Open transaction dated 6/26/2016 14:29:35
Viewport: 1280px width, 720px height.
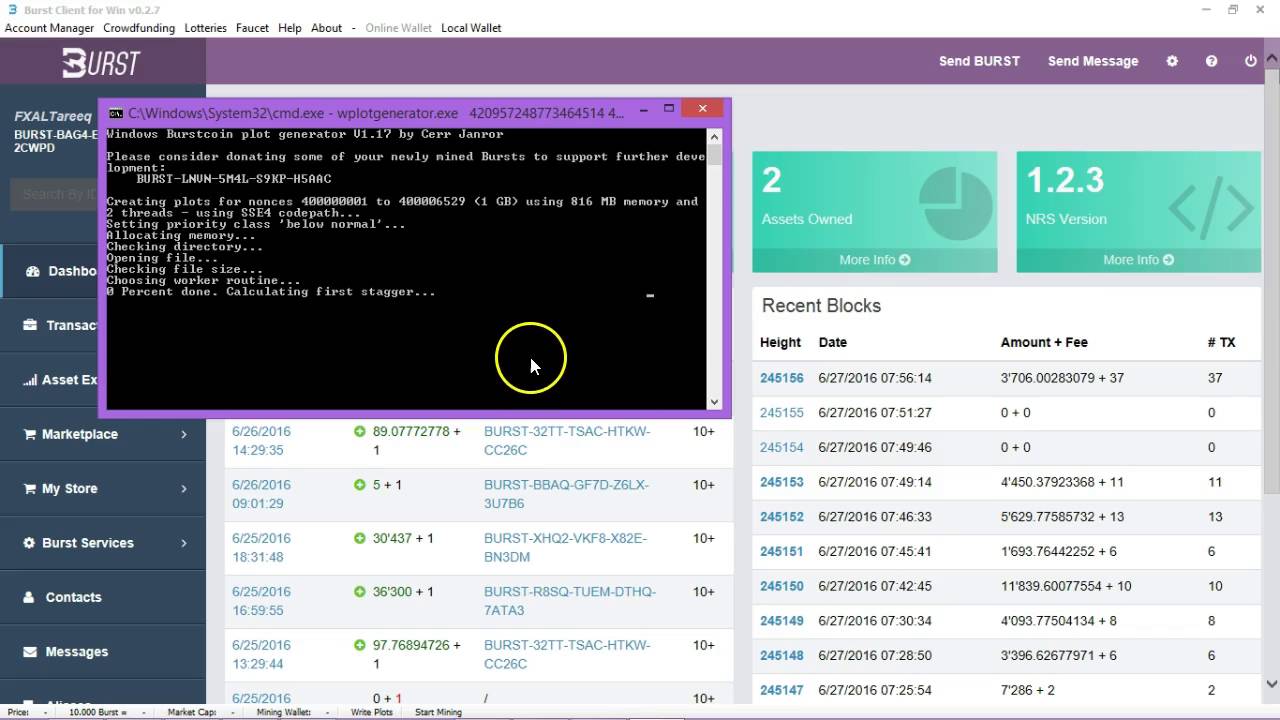click(261, 441)
